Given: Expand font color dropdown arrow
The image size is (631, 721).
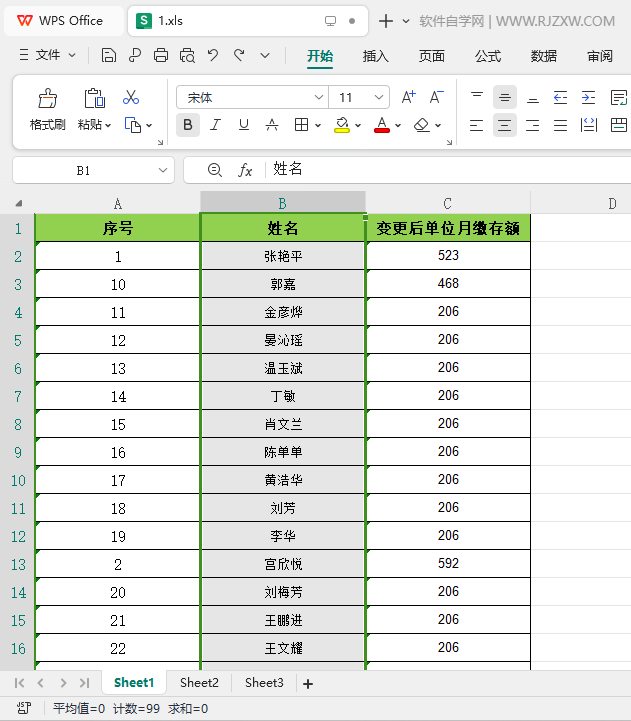Looking at the screenshot, I should (398, 125).
